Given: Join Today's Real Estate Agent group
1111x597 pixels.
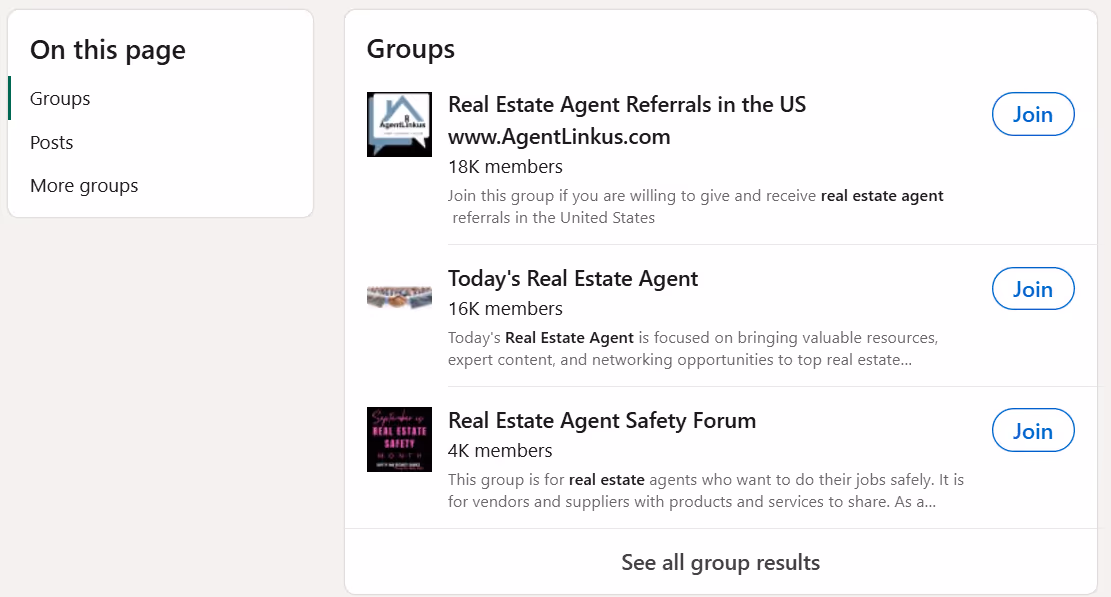Looking at the screenshot, I should click(x=1033, y=288).
